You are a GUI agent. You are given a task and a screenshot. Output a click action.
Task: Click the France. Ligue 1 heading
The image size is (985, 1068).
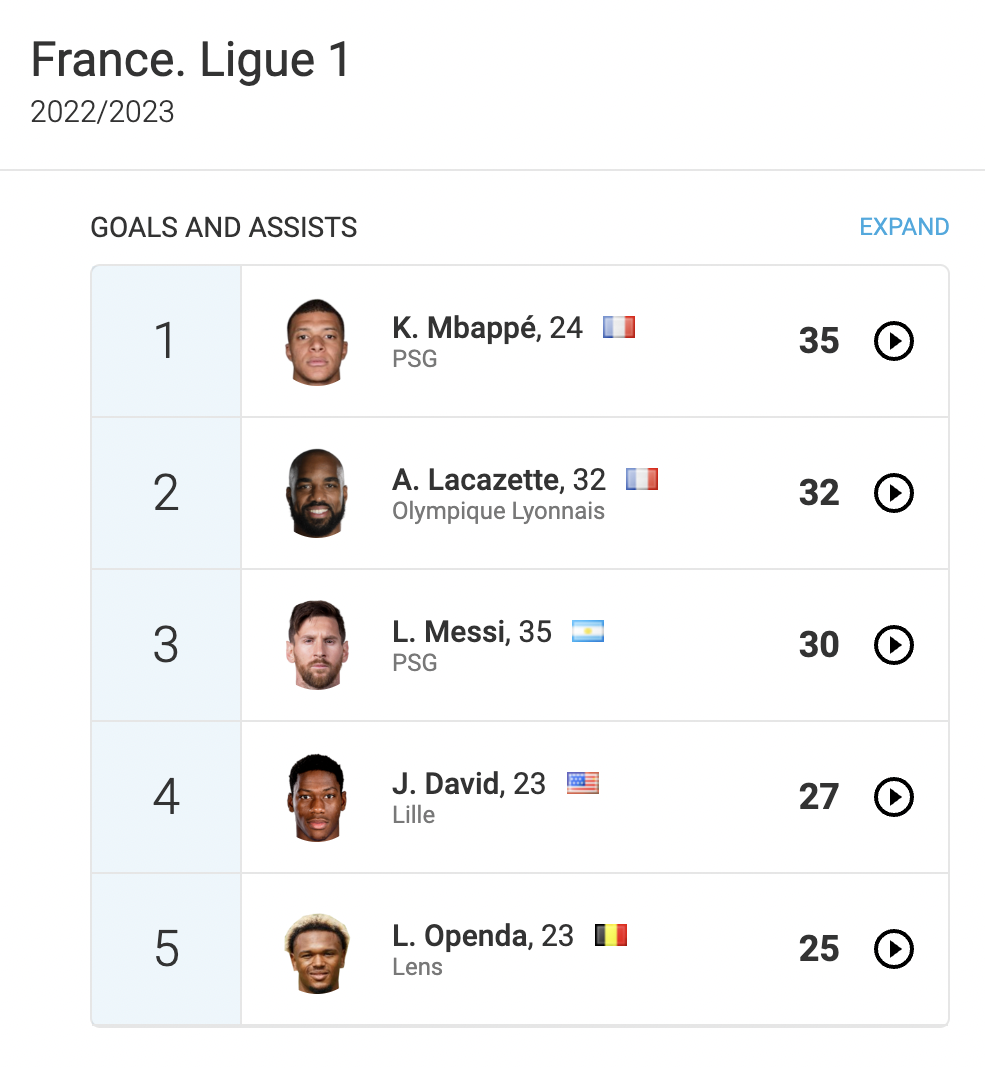(191, 60)
